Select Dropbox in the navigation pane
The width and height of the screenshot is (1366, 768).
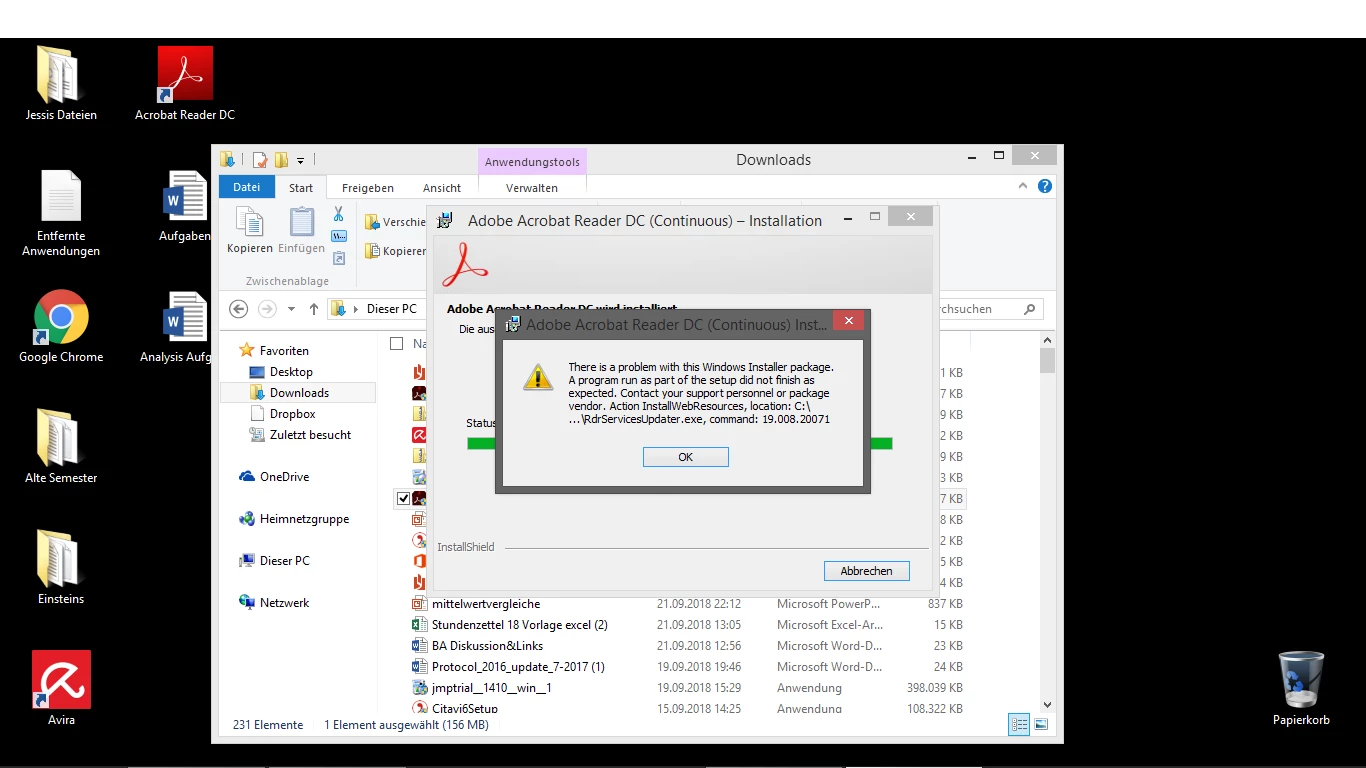click(x=292, y=414)
